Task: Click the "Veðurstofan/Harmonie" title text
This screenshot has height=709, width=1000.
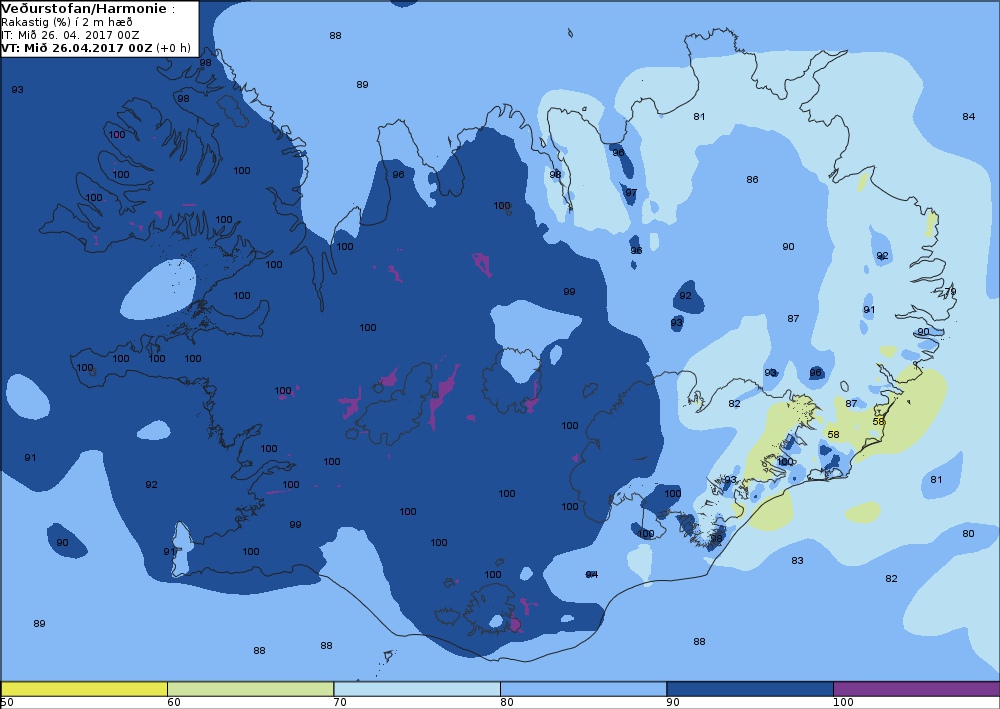Action: point(84,9)
